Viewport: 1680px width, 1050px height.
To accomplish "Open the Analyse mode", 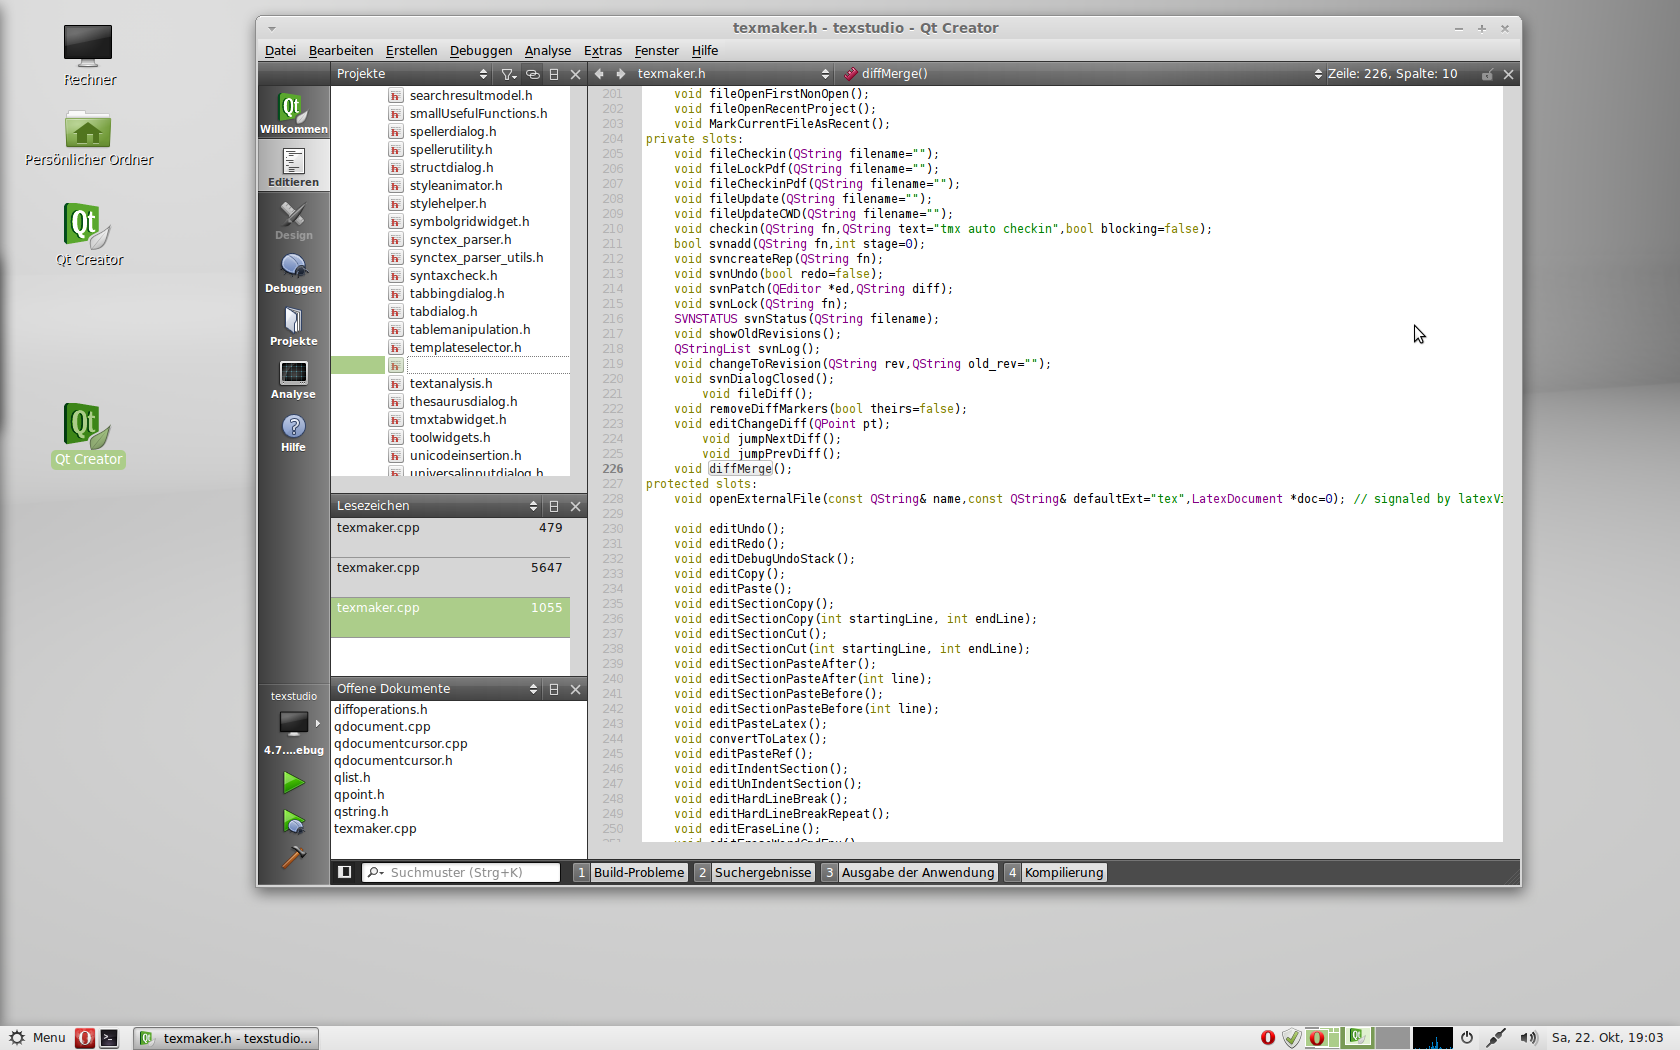I will click(293, 378).
